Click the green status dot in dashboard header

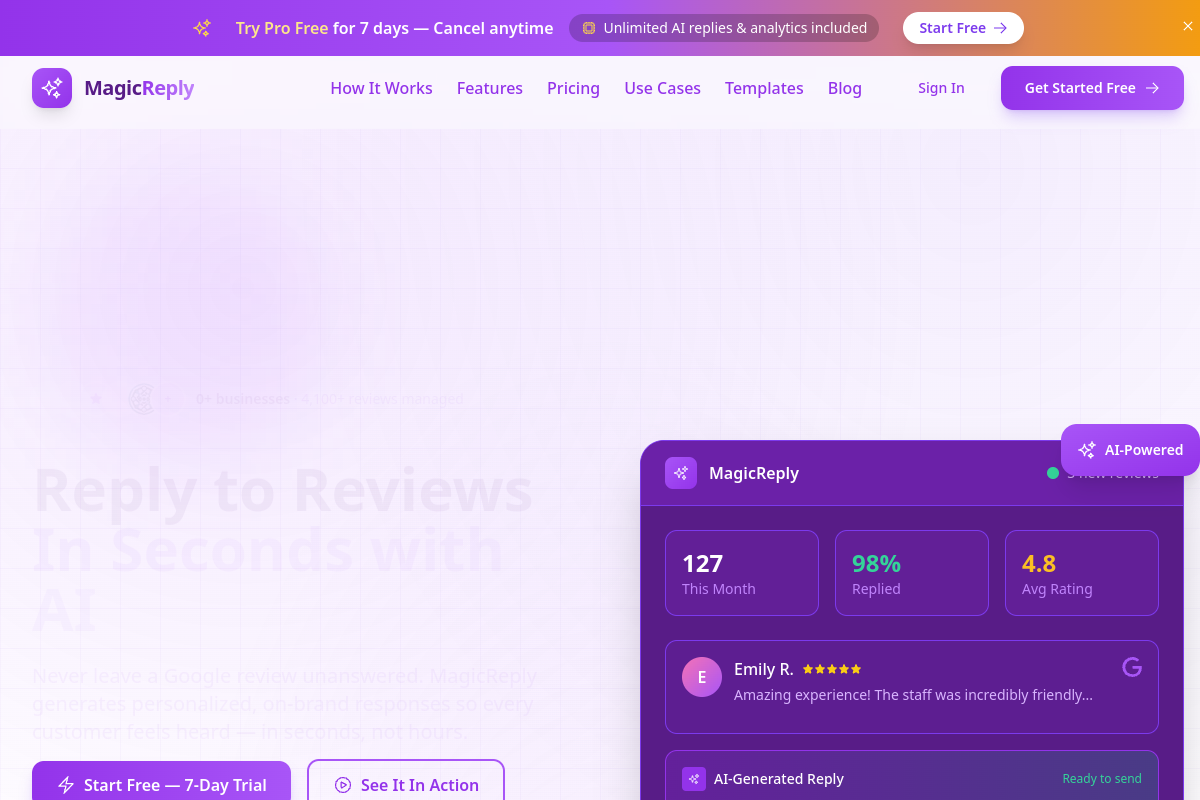coord(1053,473)
